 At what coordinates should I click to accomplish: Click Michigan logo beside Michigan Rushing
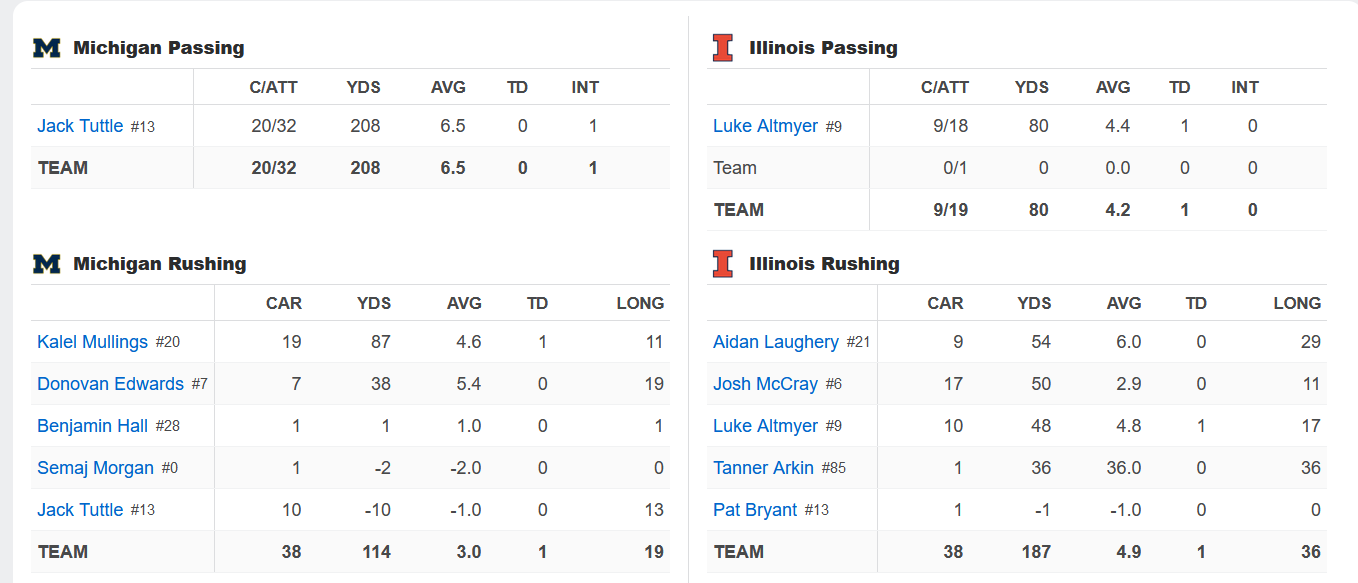tap(47, 264)
